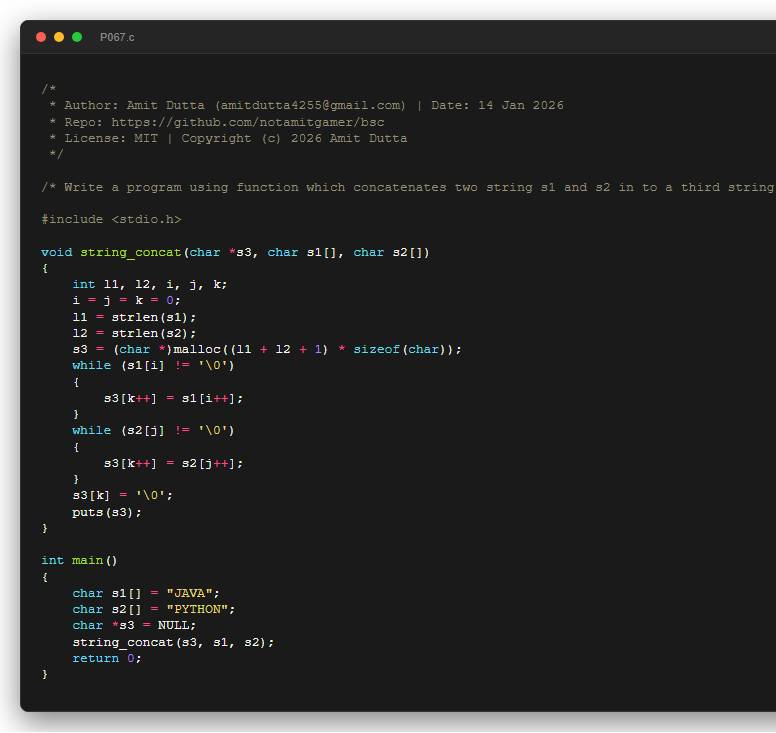Click the amitdutta4255@gmail.com email address
The width and height of the screenshot is (776, 733).
pyautogui.click(x=310, y=105)
